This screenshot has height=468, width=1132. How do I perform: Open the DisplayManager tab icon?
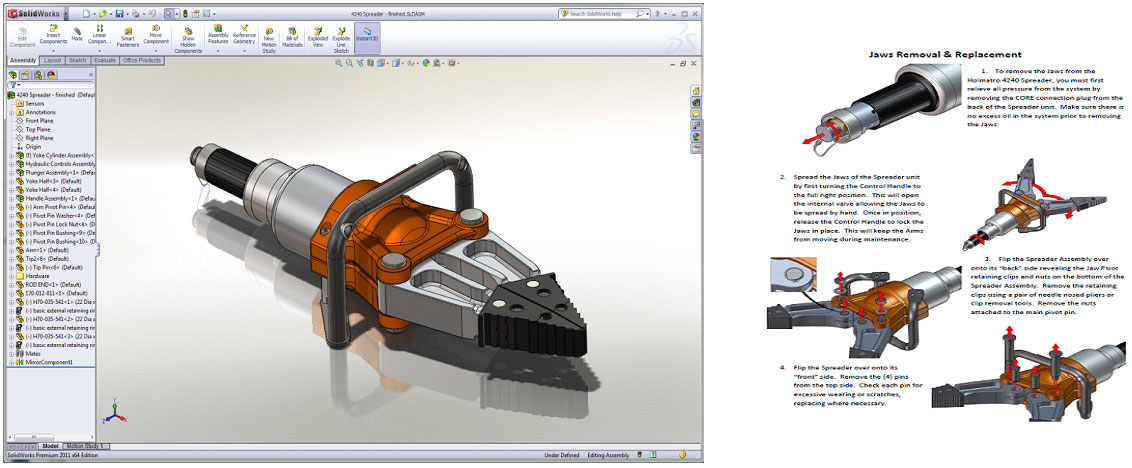[x=52, y=74]
